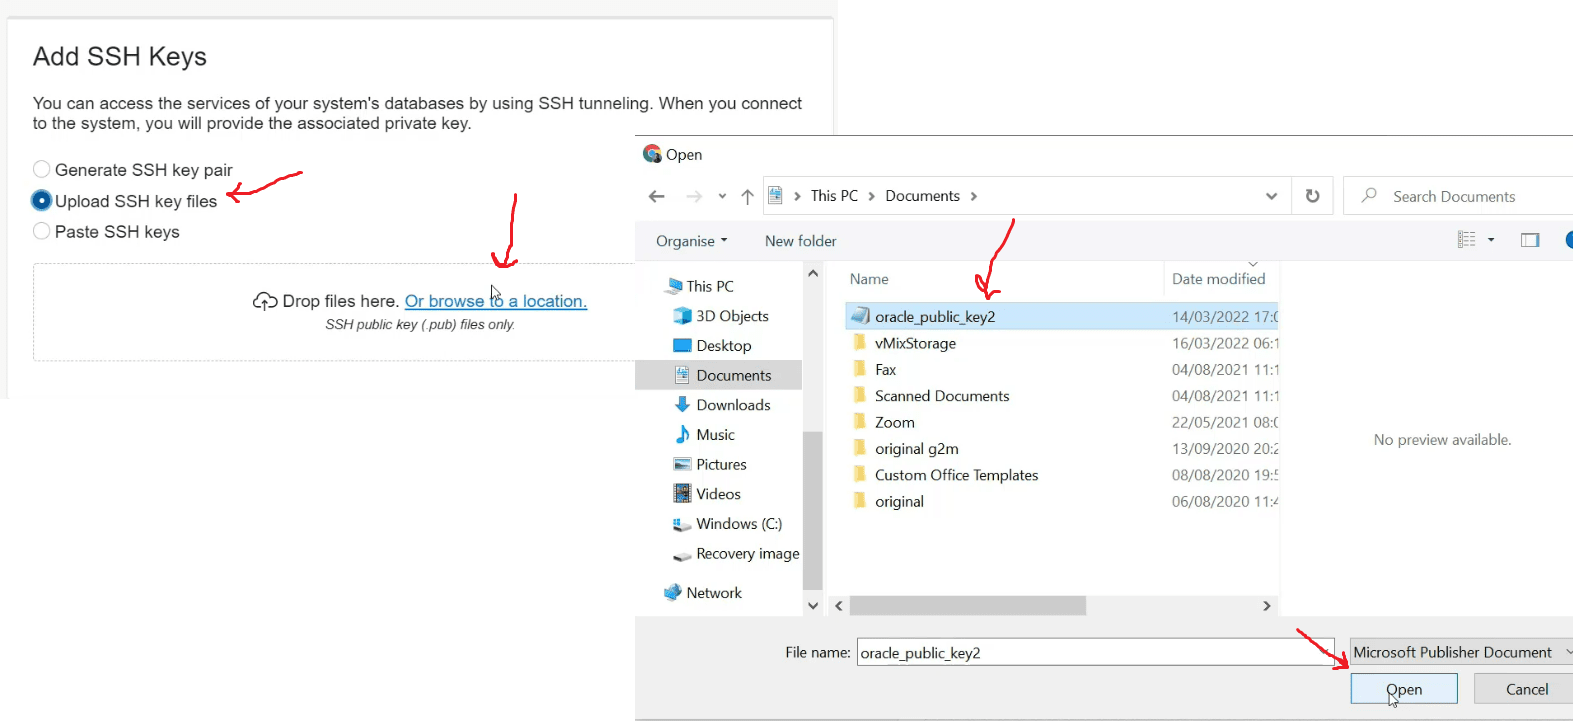Click Refresh button in Open dialog
This screenshot has width=1573, height=726.
[x=1312, y=196]
